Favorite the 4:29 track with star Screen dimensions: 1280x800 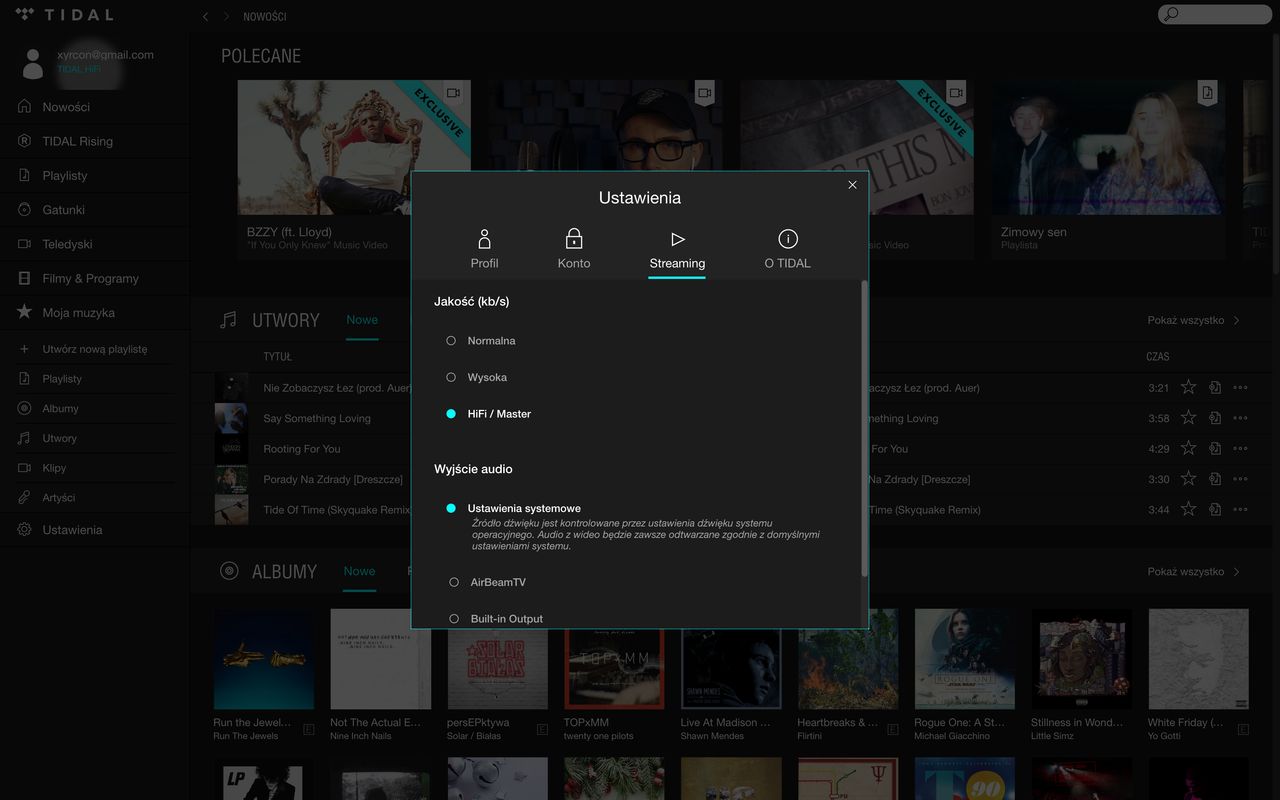(x=1188, y=448)
